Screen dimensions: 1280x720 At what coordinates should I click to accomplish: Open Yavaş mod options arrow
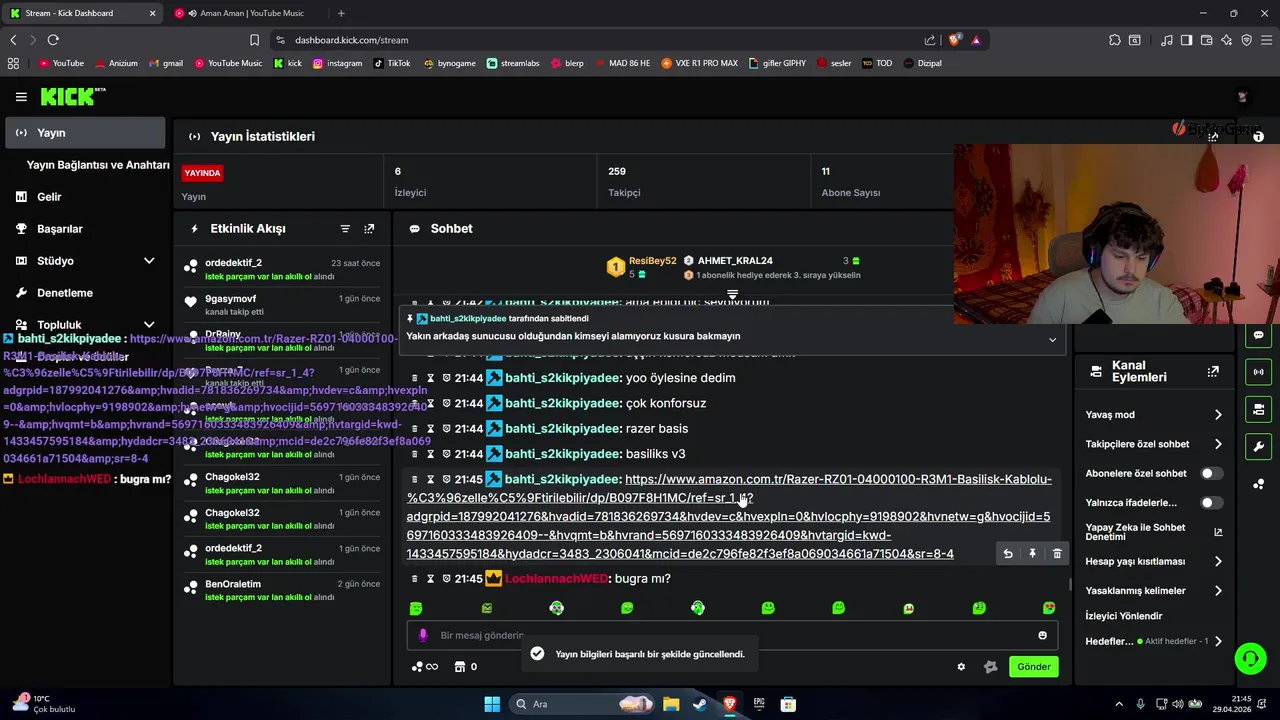click(x=1218, y=415)
